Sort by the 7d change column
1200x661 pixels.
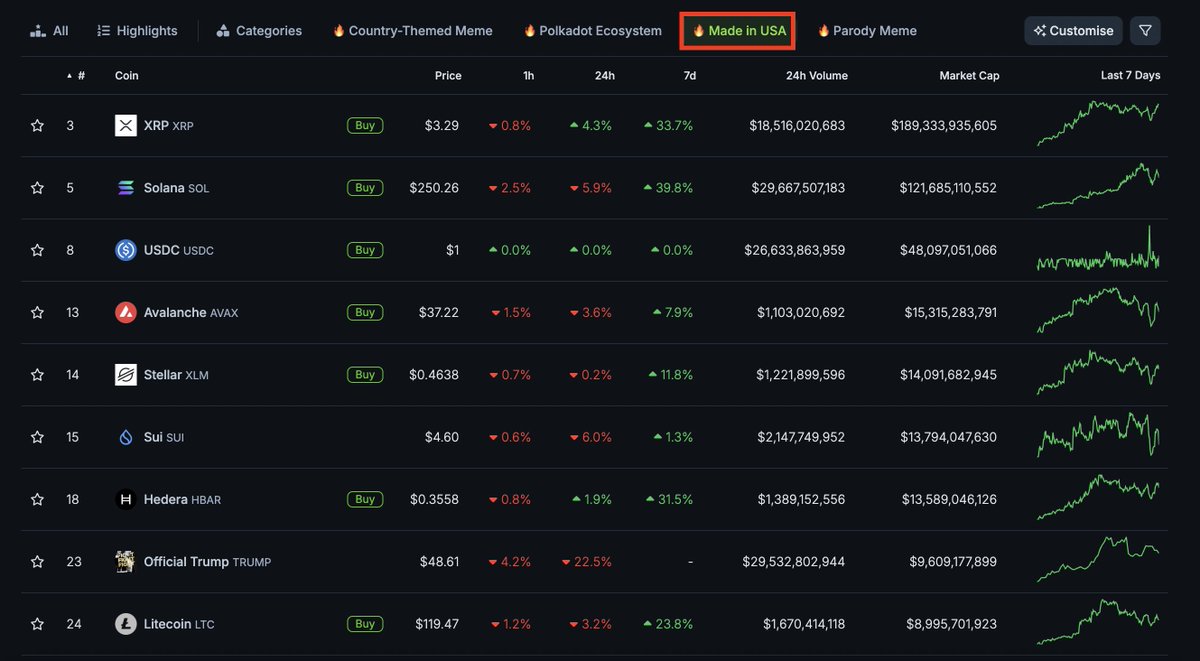(689, 76)
